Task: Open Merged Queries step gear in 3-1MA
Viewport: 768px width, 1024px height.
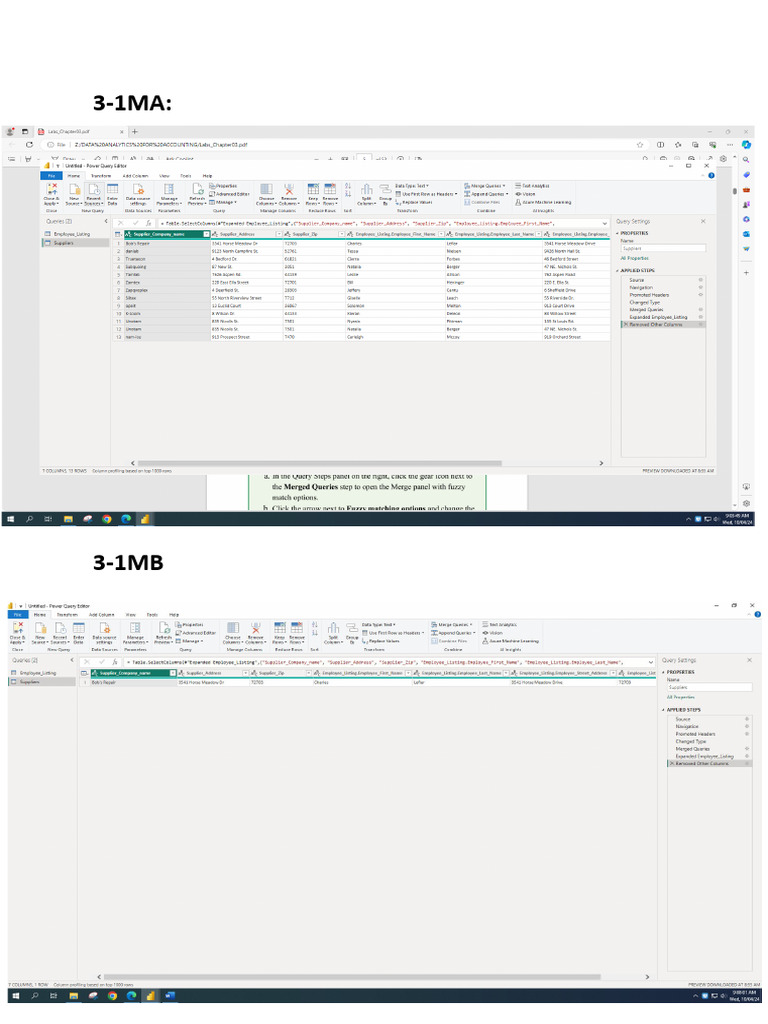Action: (700, 310)
